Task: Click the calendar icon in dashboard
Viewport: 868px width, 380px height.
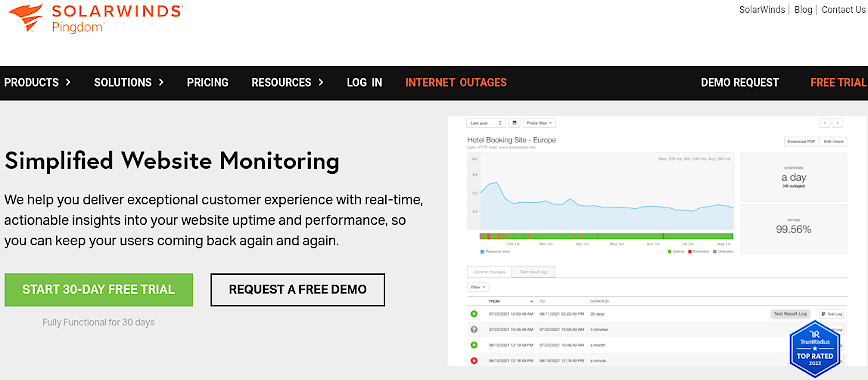Action: (514, 123)
